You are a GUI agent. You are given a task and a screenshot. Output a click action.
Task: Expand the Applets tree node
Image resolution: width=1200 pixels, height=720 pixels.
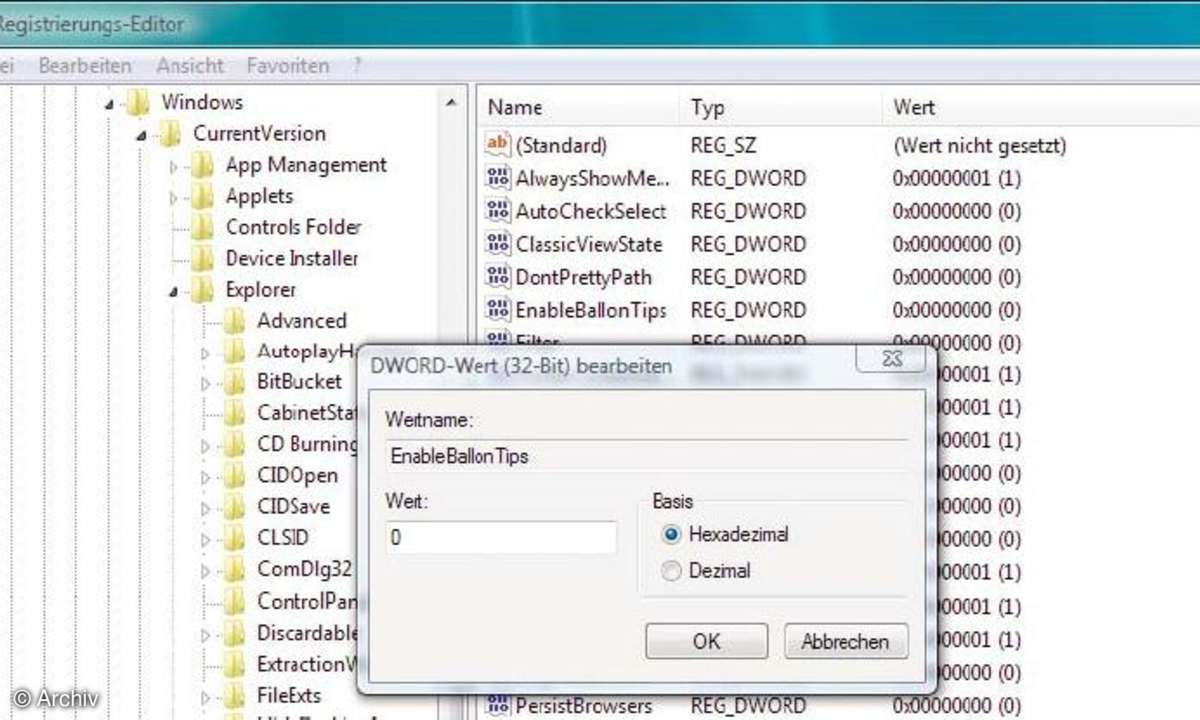tap(173, 197)
